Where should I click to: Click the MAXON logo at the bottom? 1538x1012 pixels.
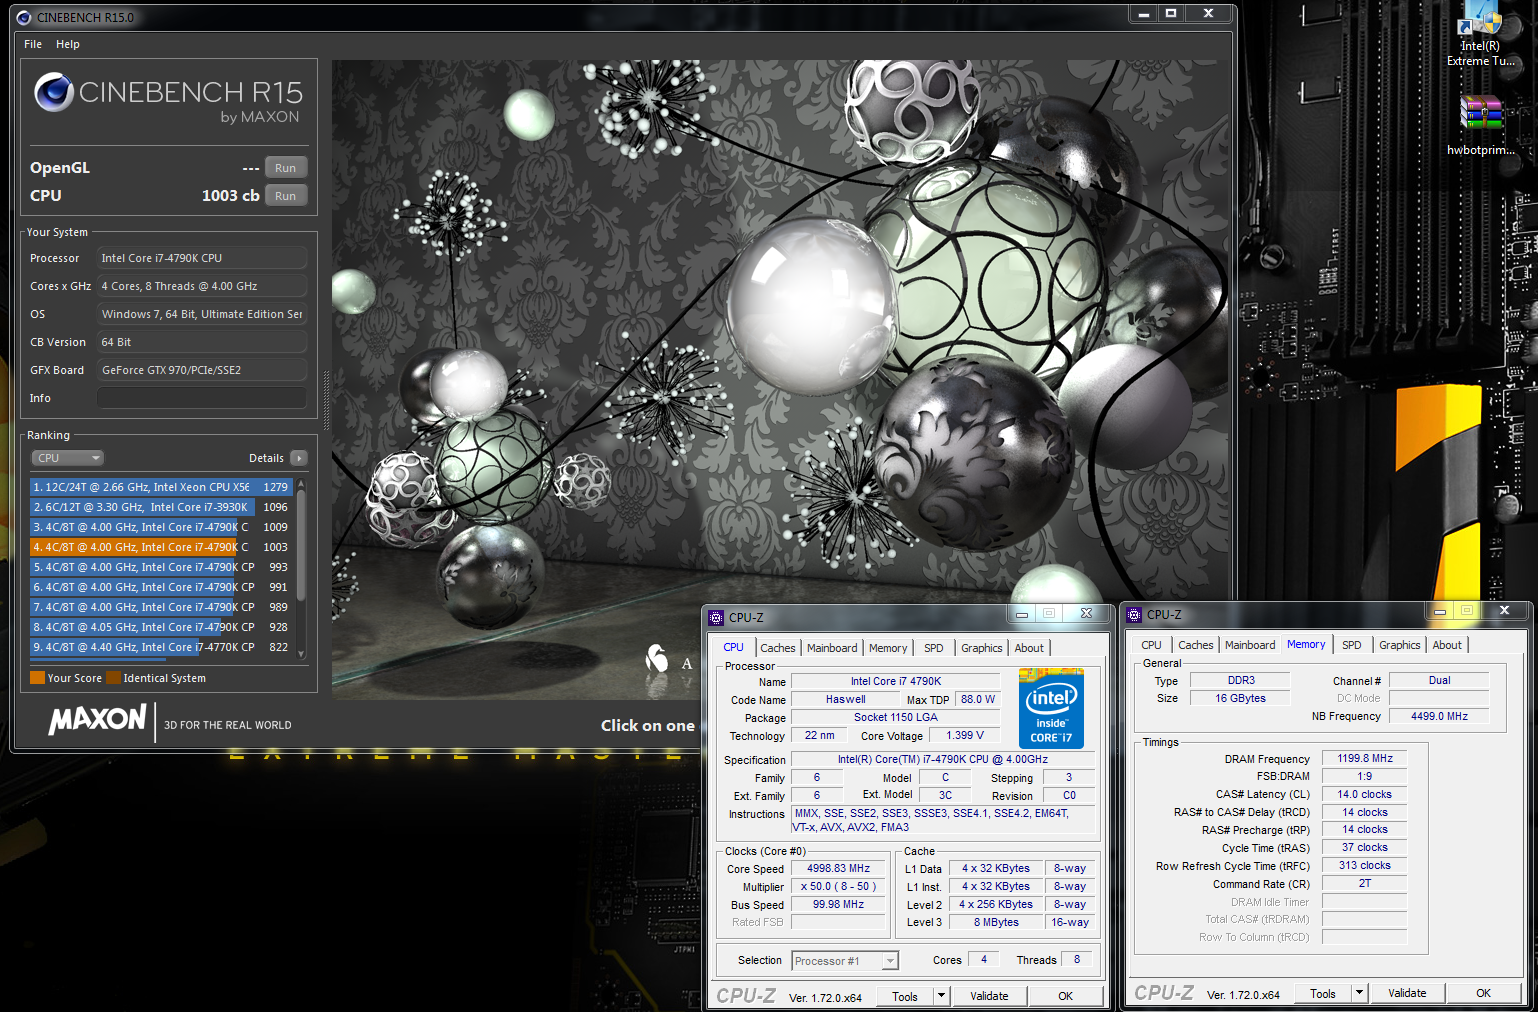(x=98, y=719)
